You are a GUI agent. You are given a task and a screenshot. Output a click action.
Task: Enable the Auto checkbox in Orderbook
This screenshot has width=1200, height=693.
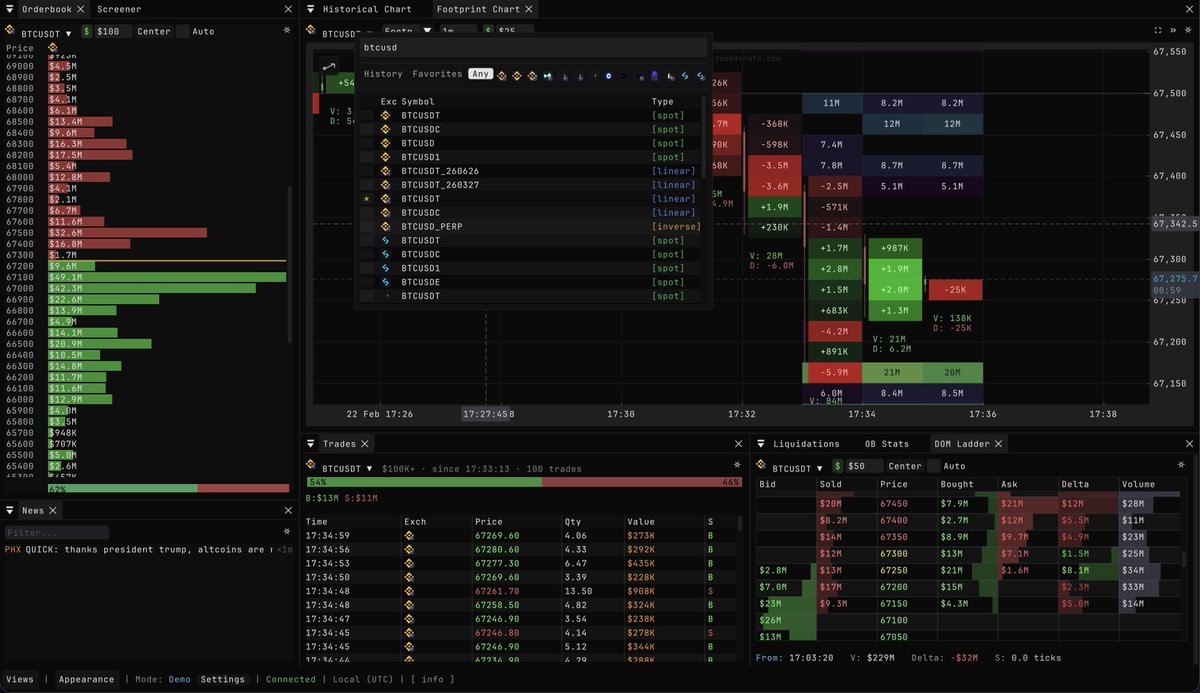pyautogui.click(x=183, y=31)
